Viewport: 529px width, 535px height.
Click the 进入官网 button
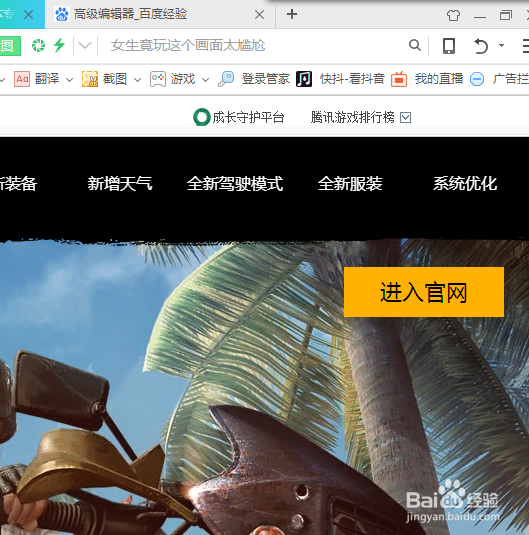coord(424,292)
